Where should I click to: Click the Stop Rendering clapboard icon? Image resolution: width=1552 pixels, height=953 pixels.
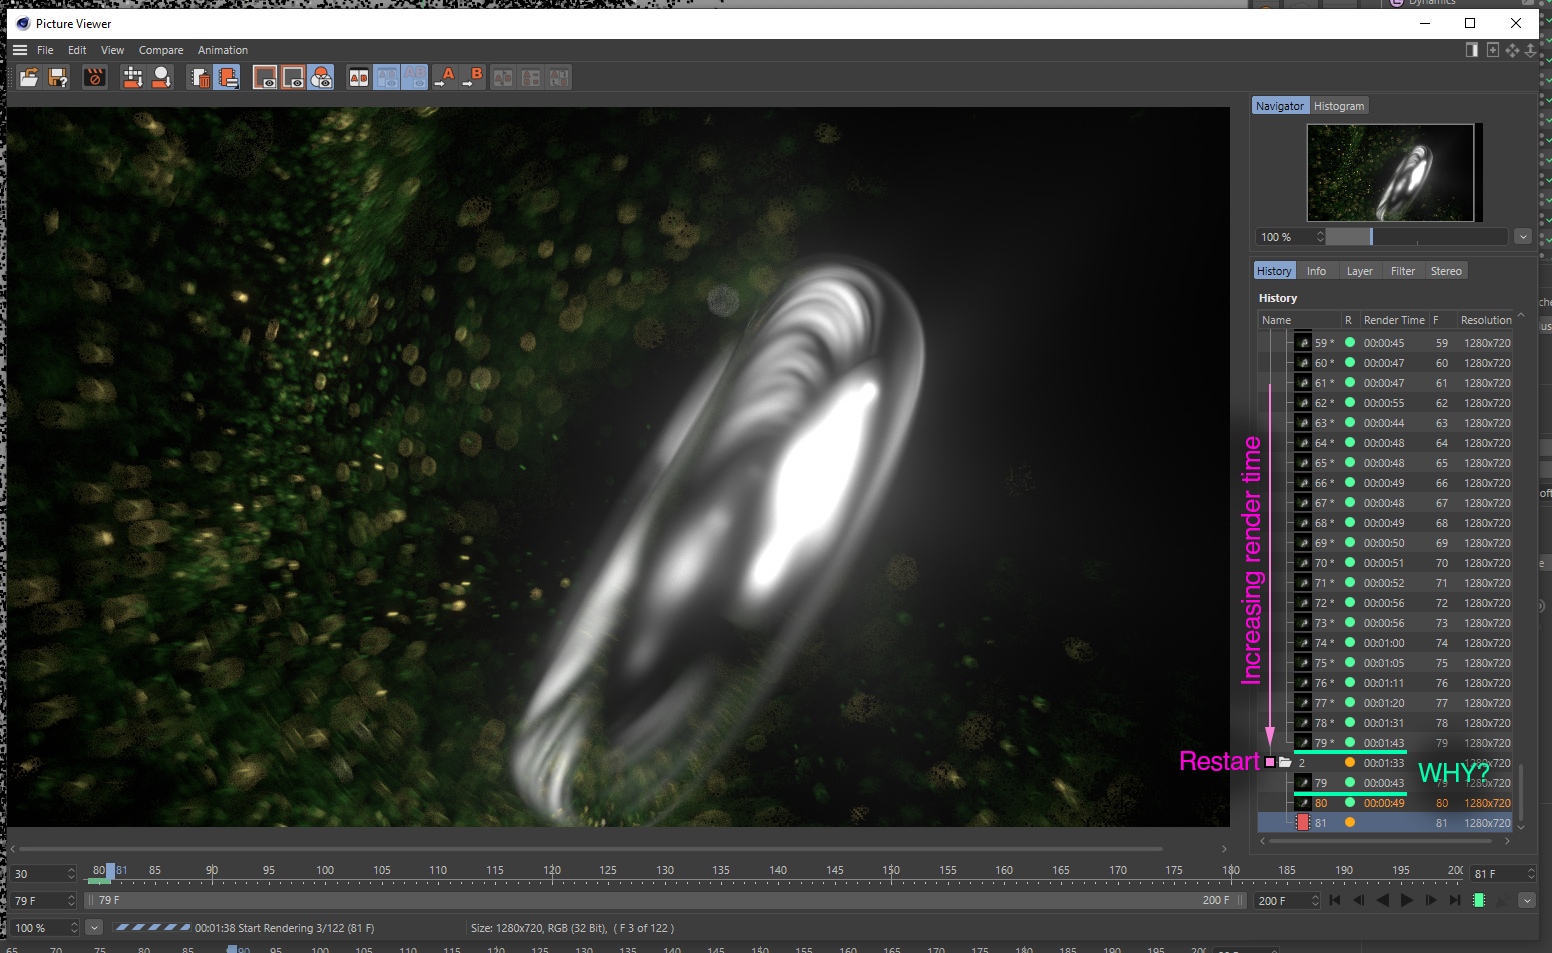[x=95, y=77]
